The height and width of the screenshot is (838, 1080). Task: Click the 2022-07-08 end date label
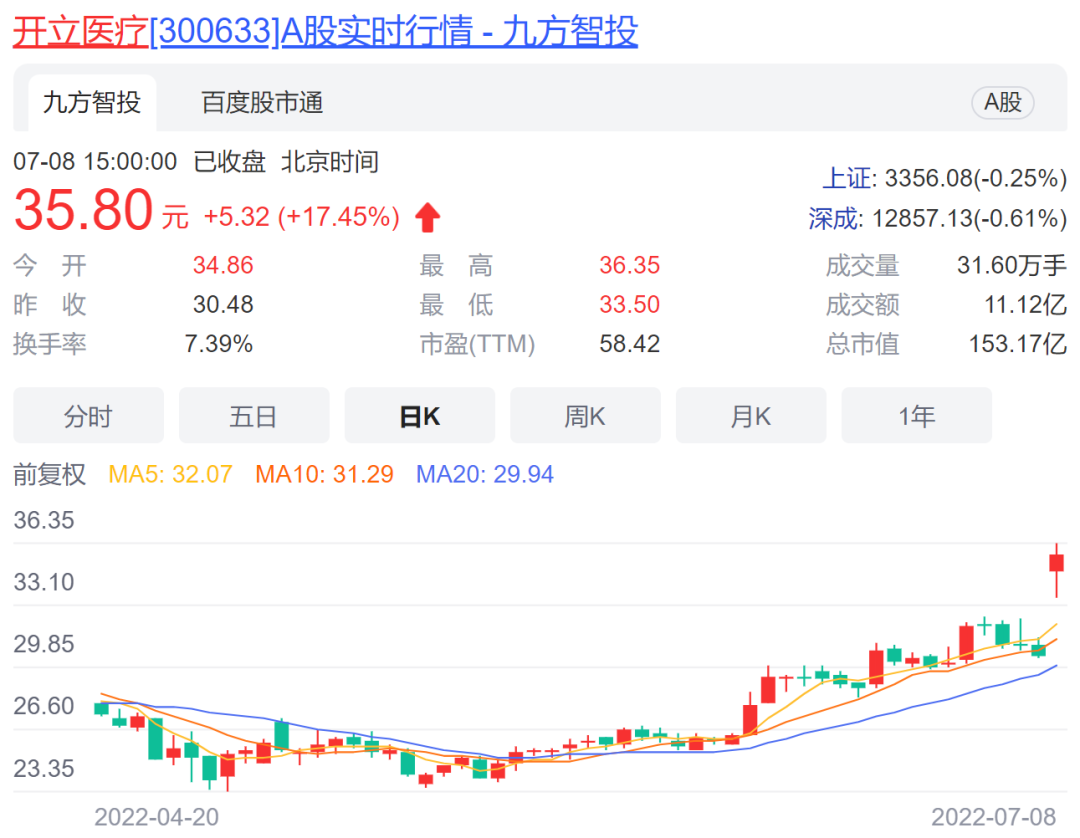(993, 817)
